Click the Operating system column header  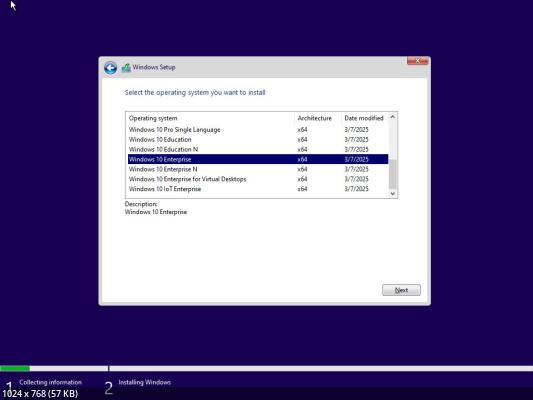pyautogui.click(x=153, y=118)
